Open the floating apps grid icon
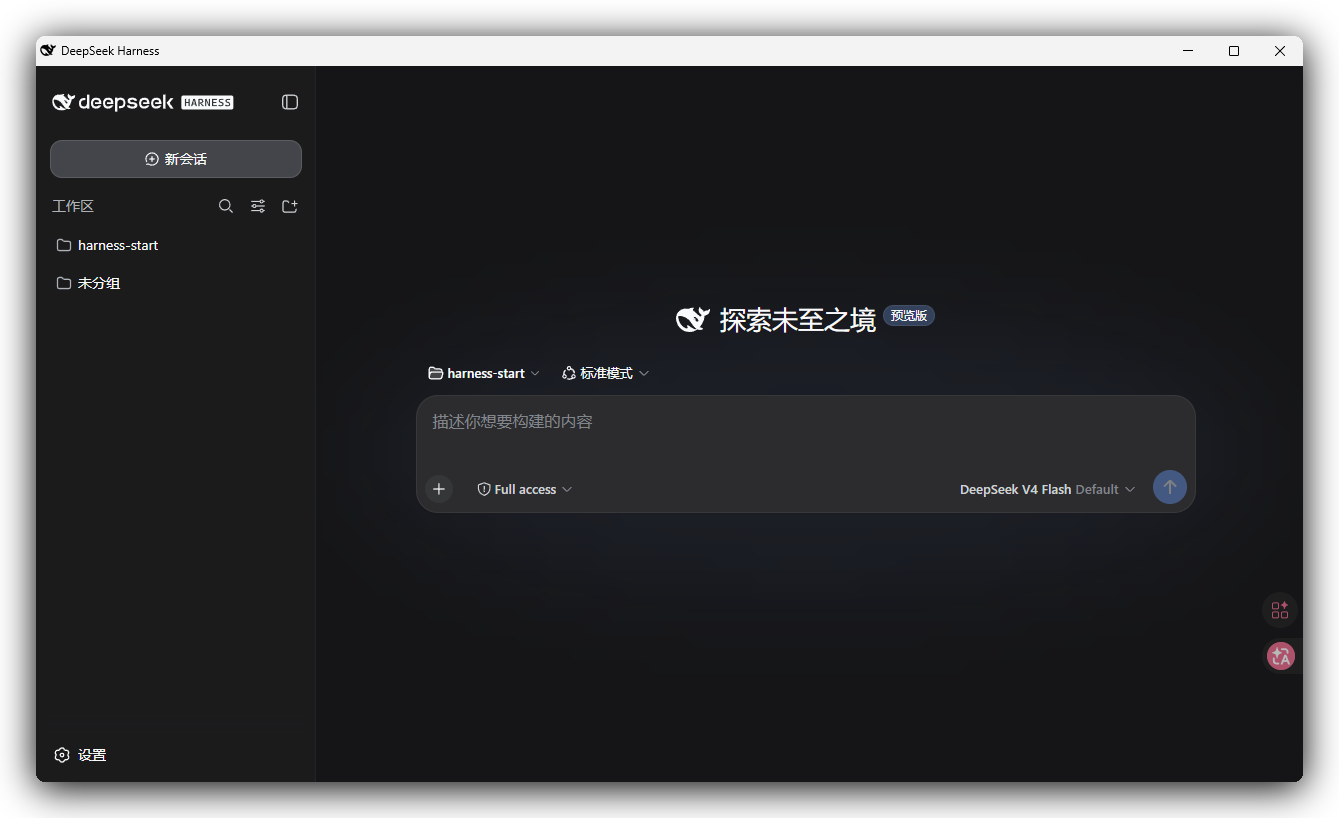1339x818 pixels. (1280, 610)
